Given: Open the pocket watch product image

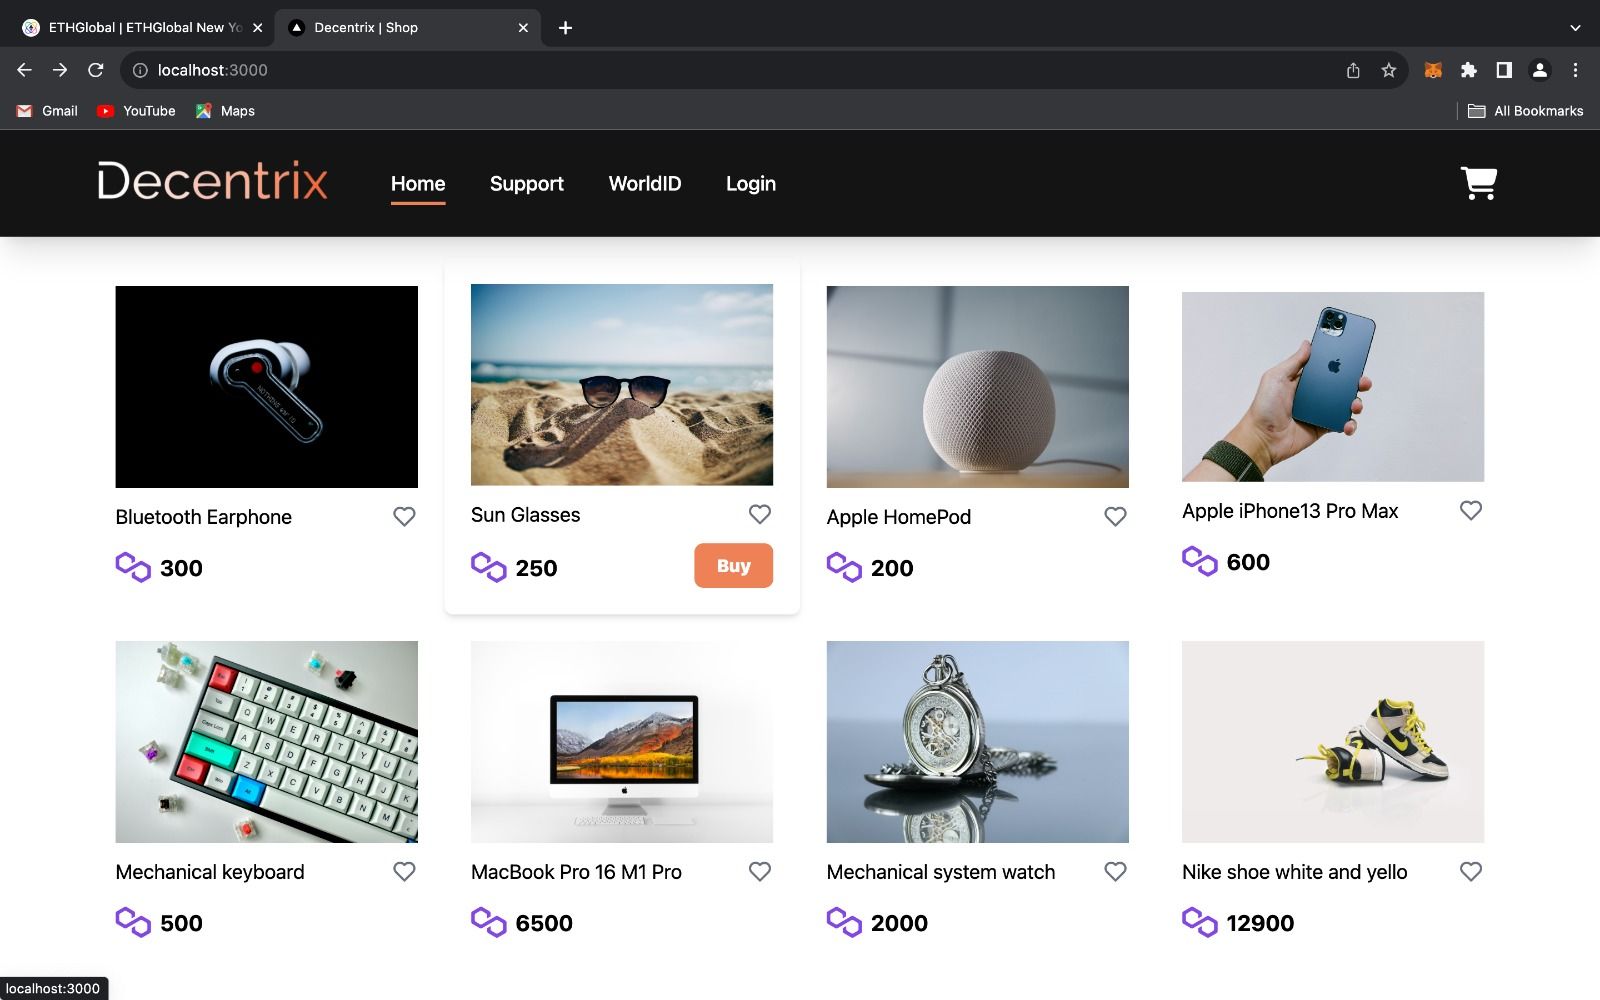Looking at the screenshot, I should pyautogui.click(x=978, y=742).
